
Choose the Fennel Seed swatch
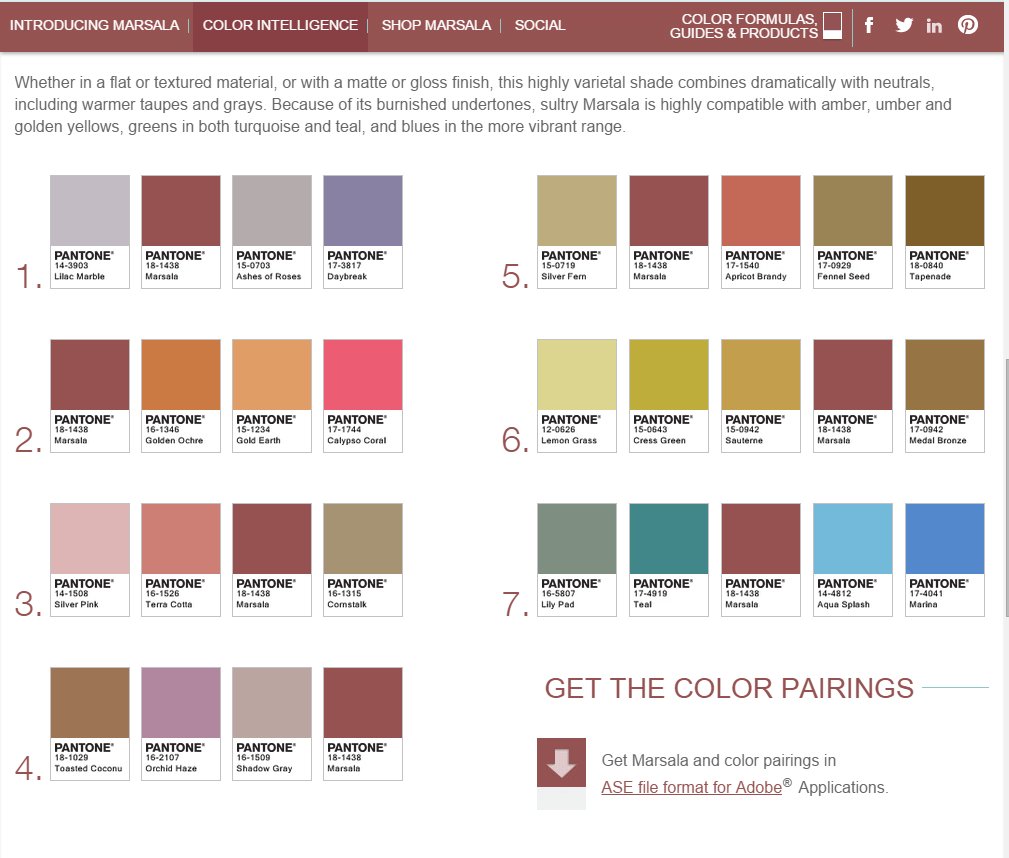[853, 232]
